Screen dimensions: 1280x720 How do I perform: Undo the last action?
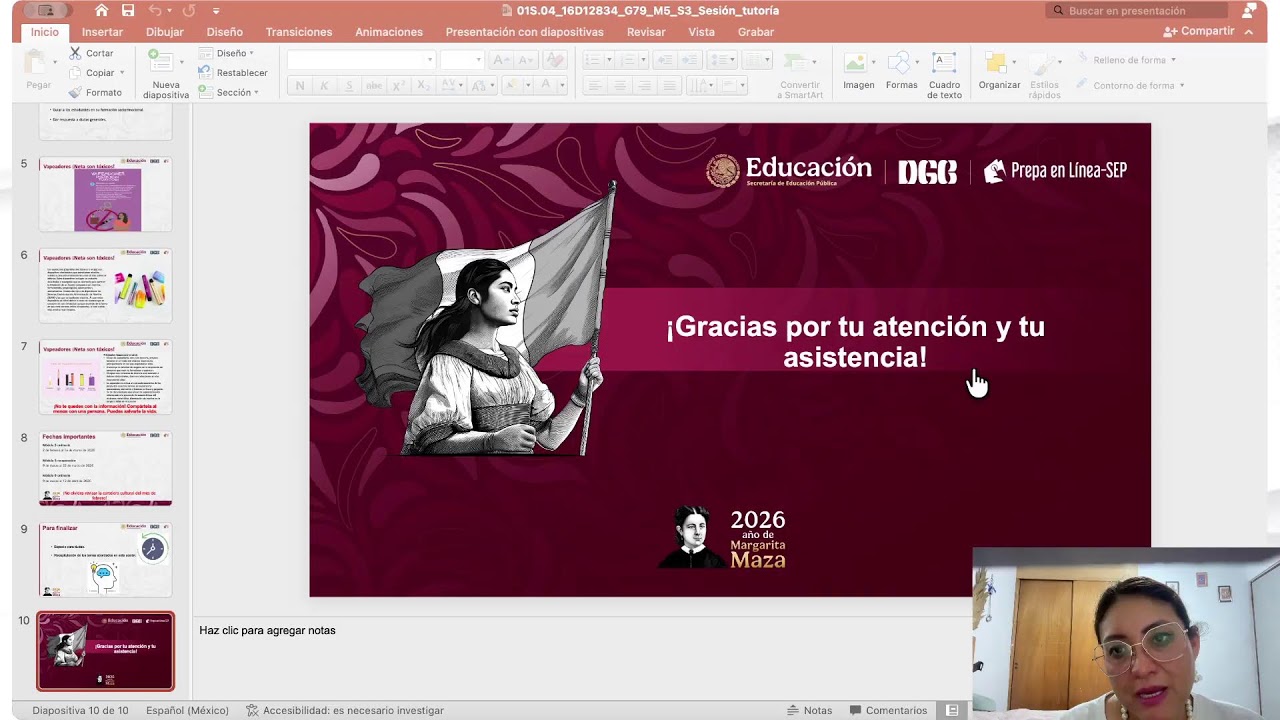[x=155, y=10]
